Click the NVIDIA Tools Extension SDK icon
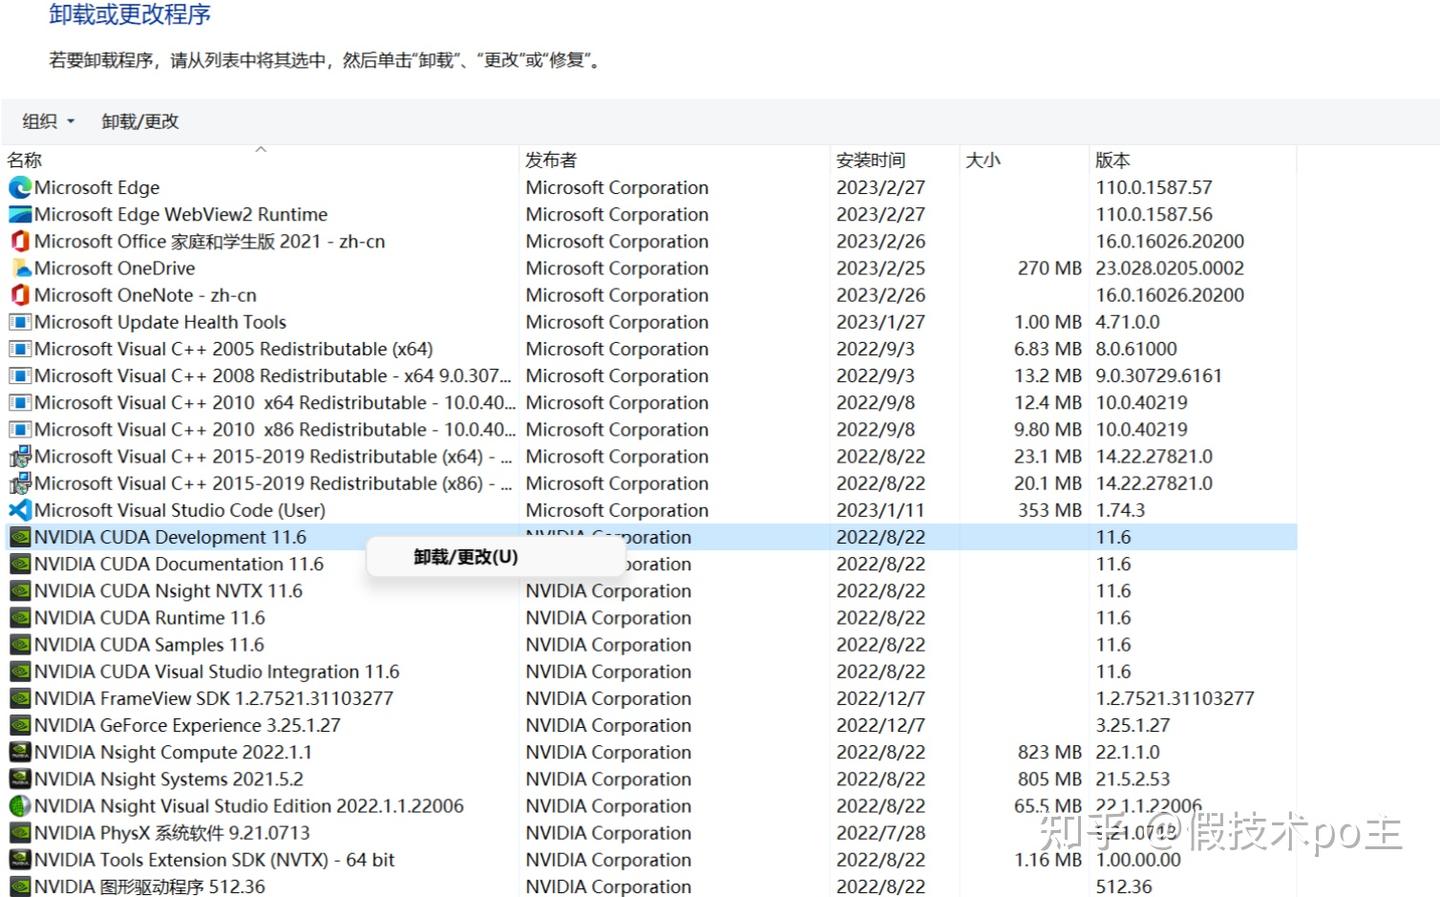Screen dimensions: 1440x897 point(20,860)
